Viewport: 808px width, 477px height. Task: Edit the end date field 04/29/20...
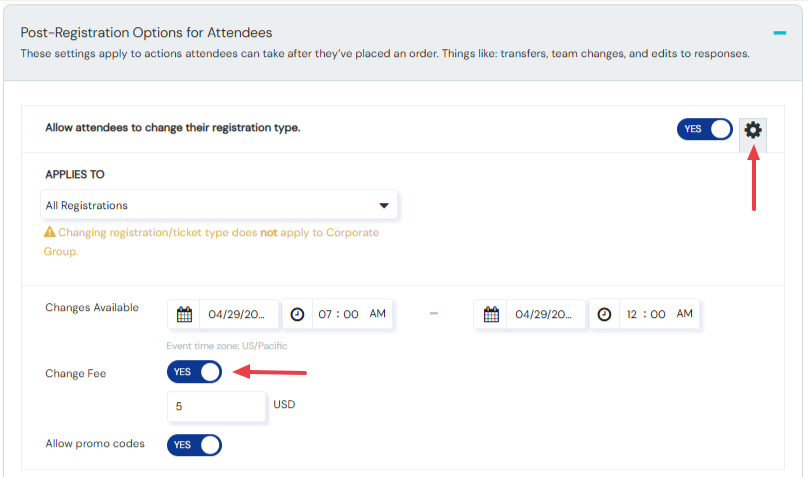coord(546,314)
